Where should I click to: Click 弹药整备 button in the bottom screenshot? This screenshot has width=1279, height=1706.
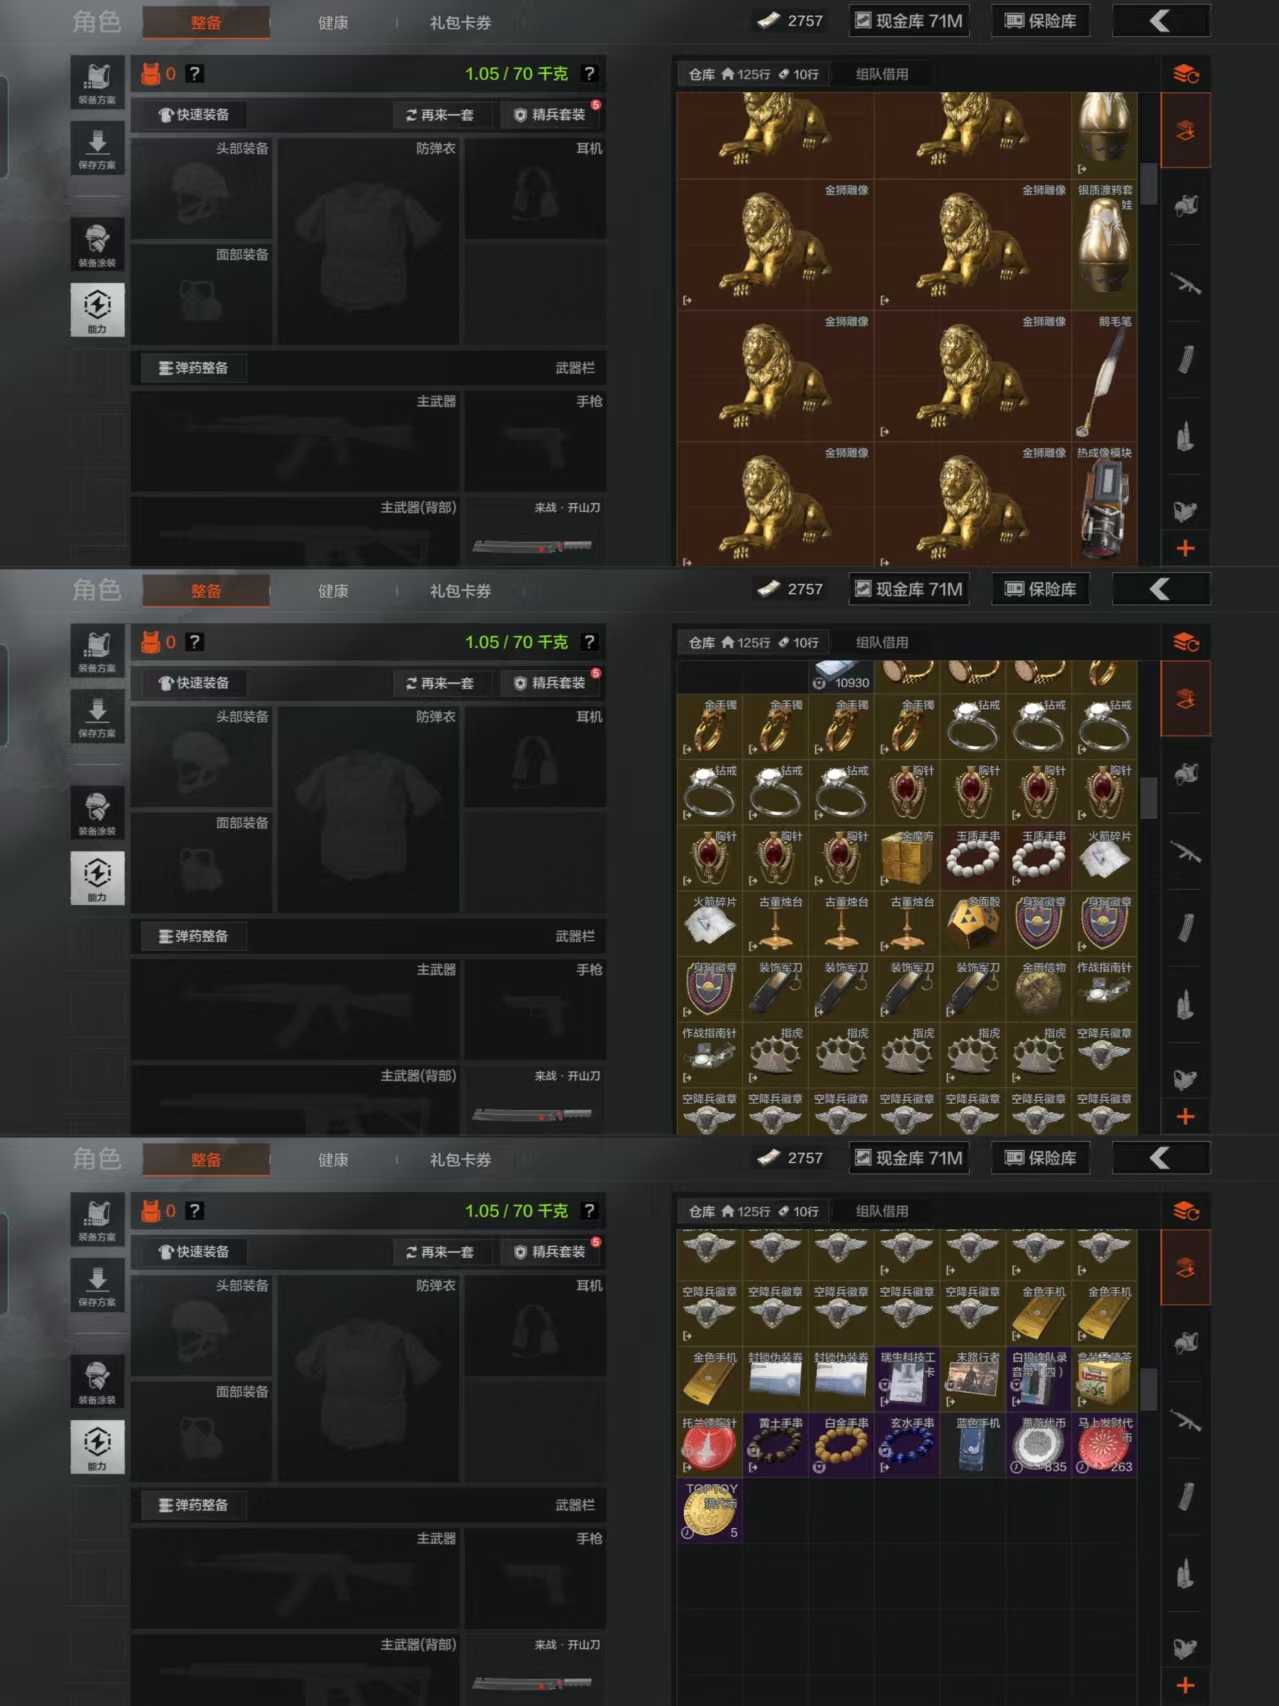click(x=193, y=1505)
